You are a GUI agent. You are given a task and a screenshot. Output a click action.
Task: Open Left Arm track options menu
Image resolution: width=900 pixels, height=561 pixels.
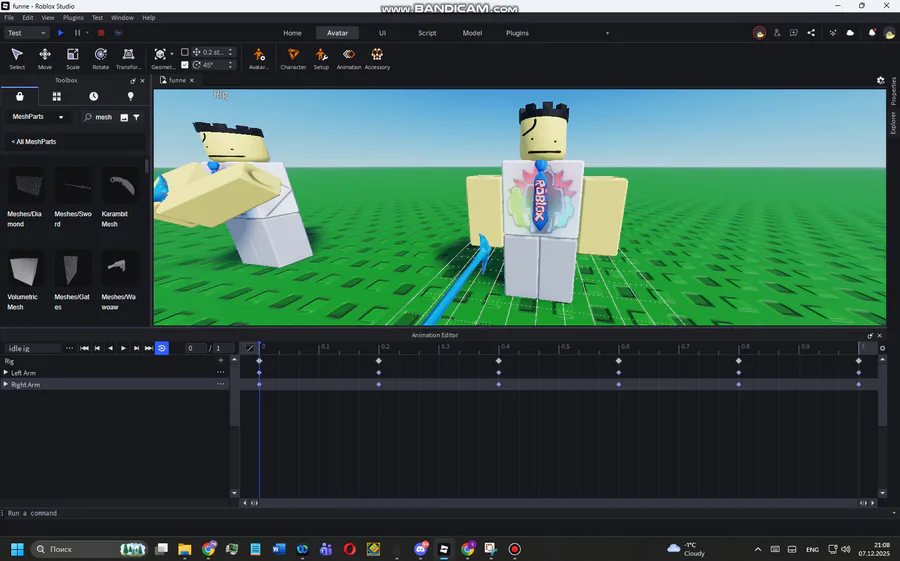220,372
